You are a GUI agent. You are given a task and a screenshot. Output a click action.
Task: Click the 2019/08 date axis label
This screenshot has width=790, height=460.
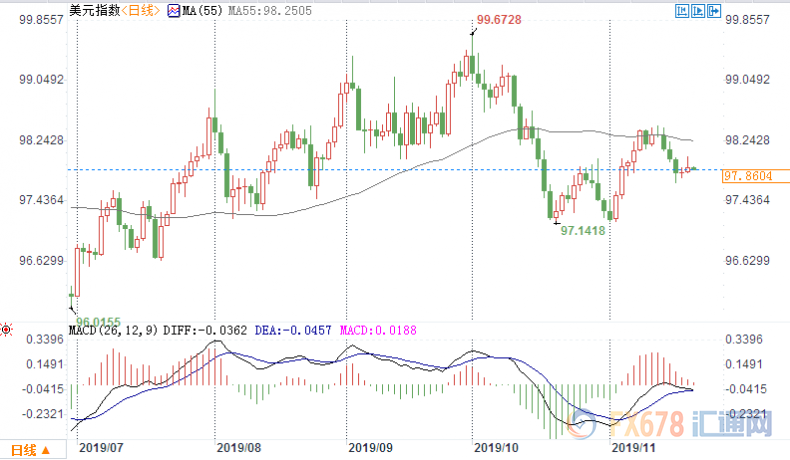pos(239,447)
